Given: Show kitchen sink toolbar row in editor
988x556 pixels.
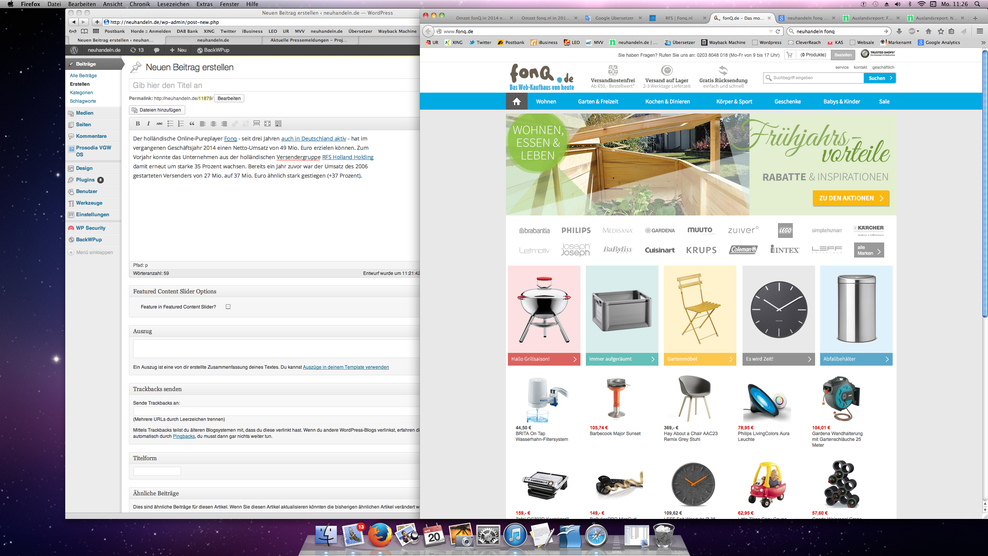Looking at the screenshot, I should click(278, 124).
